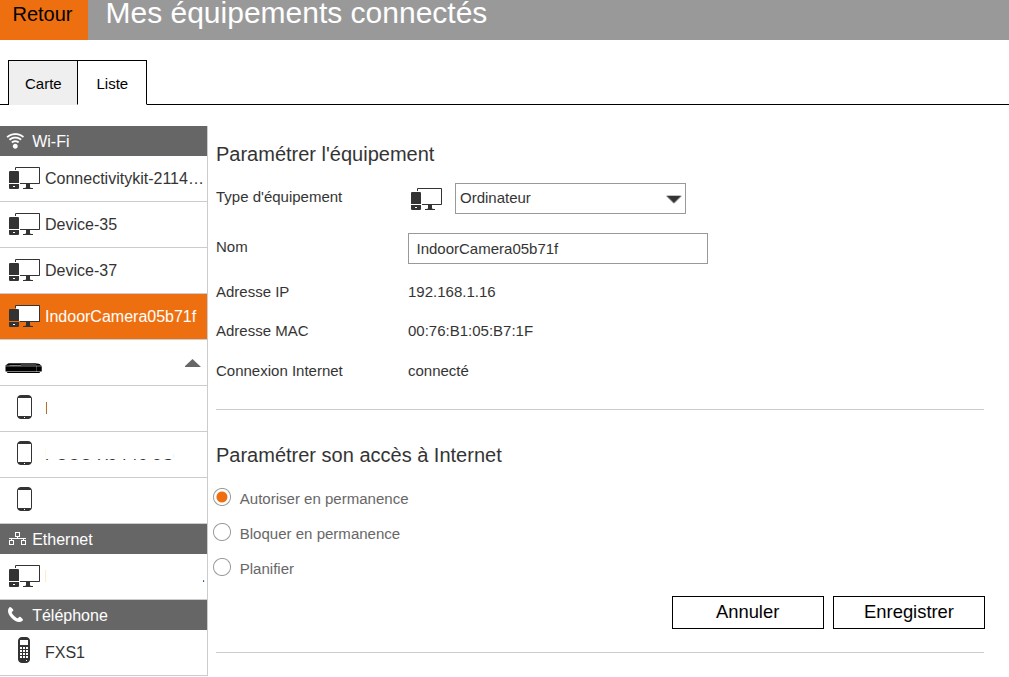1009x677 pixels.
Task: Click the computer icon beside Device-35
Action: pyautogui.click(x=23, y=225)
